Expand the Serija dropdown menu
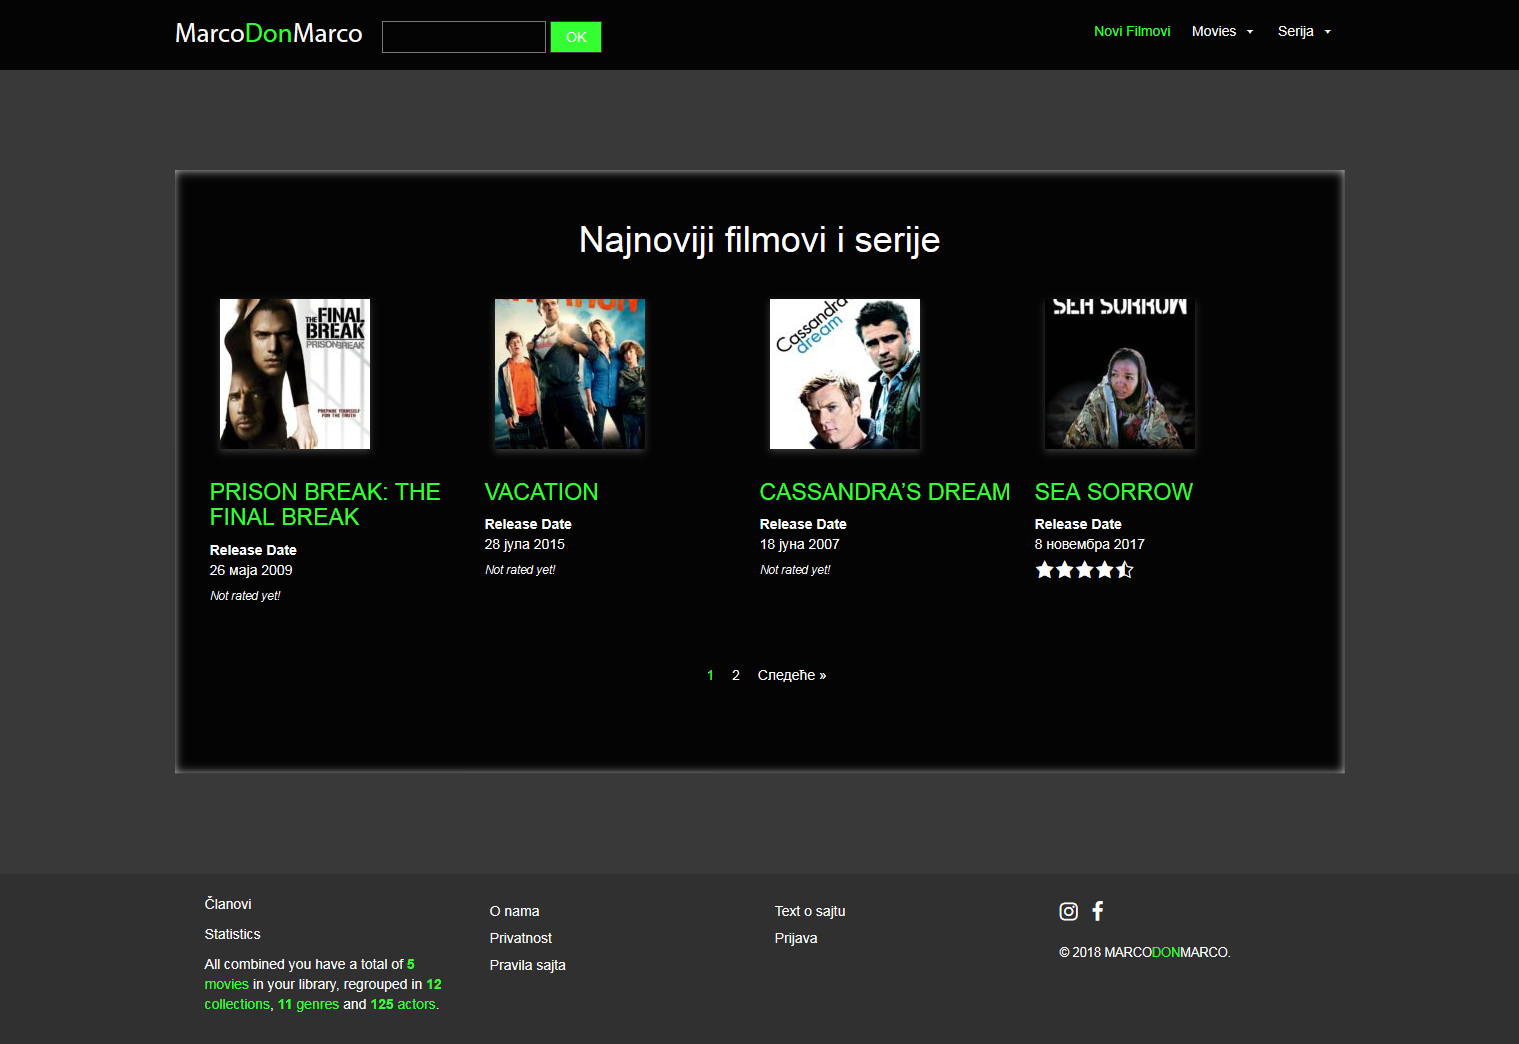 coord(1303,32)
